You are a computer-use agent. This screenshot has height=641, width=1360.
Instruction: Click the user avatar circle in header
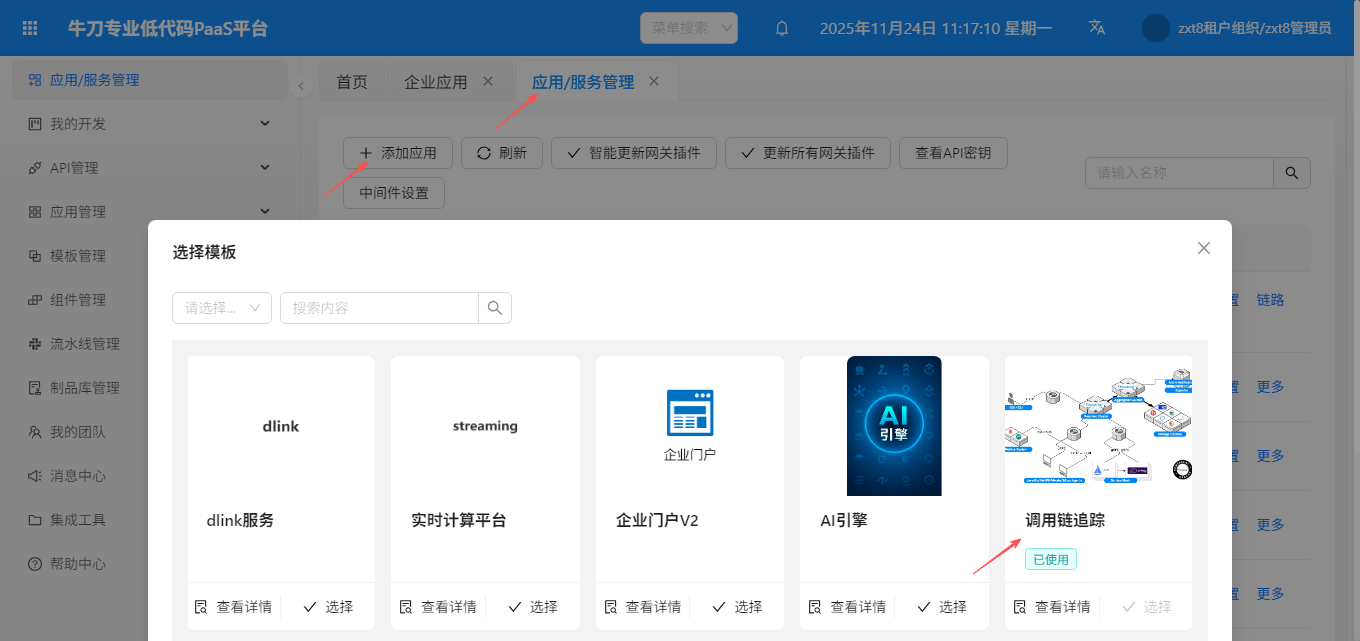[x=1155, y=28]
